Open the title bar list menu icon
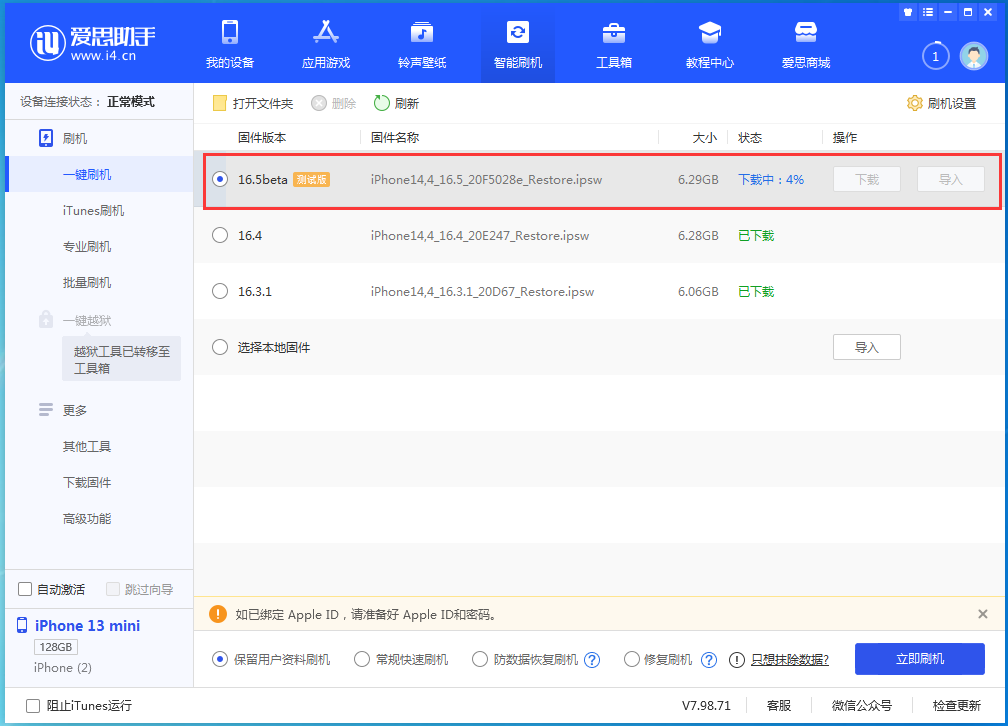The height and width of the screenshot is (726, 1008). [x=928, y=12]
